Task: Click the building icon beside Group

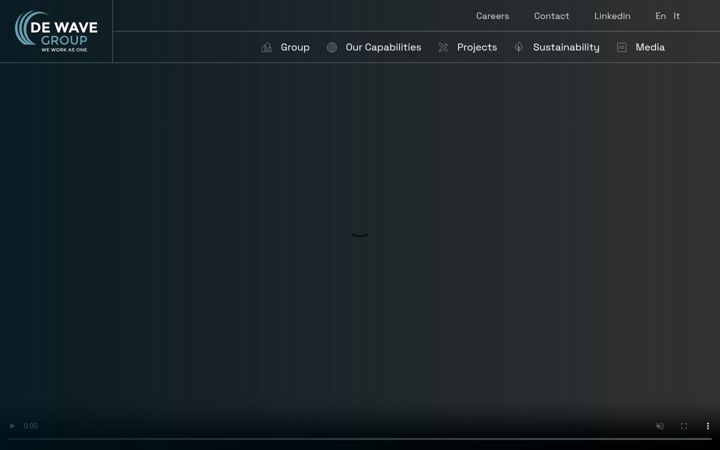Action: [266, 47]
